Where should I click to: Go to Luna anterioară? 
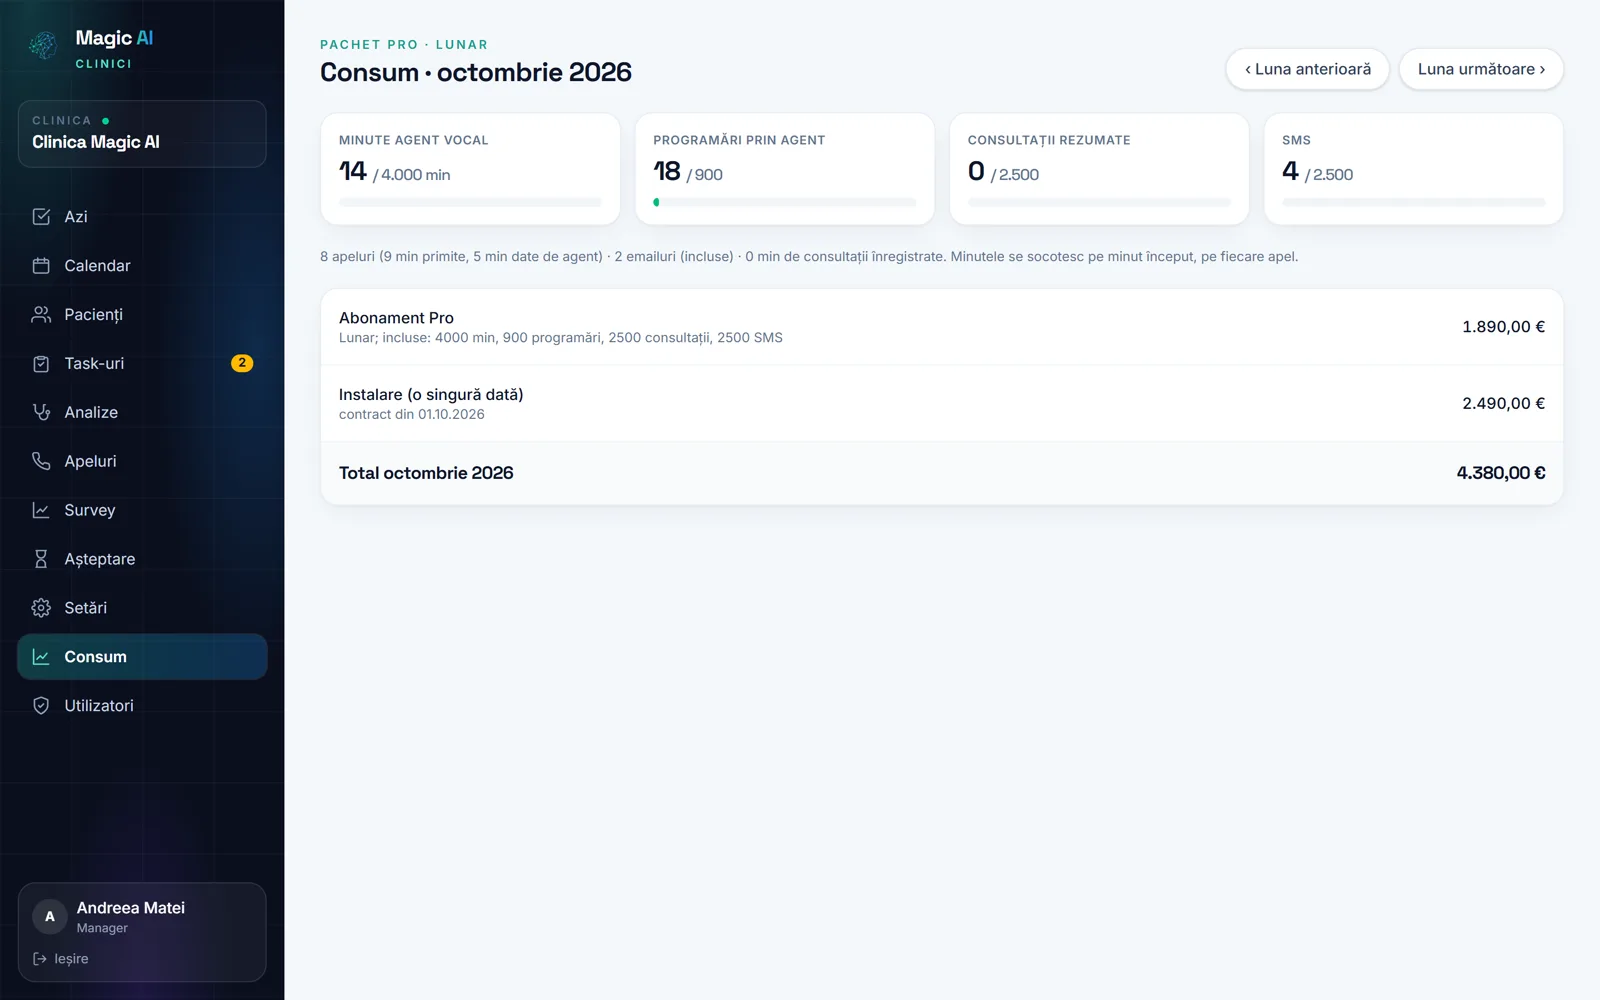[x=1307, y=69]
